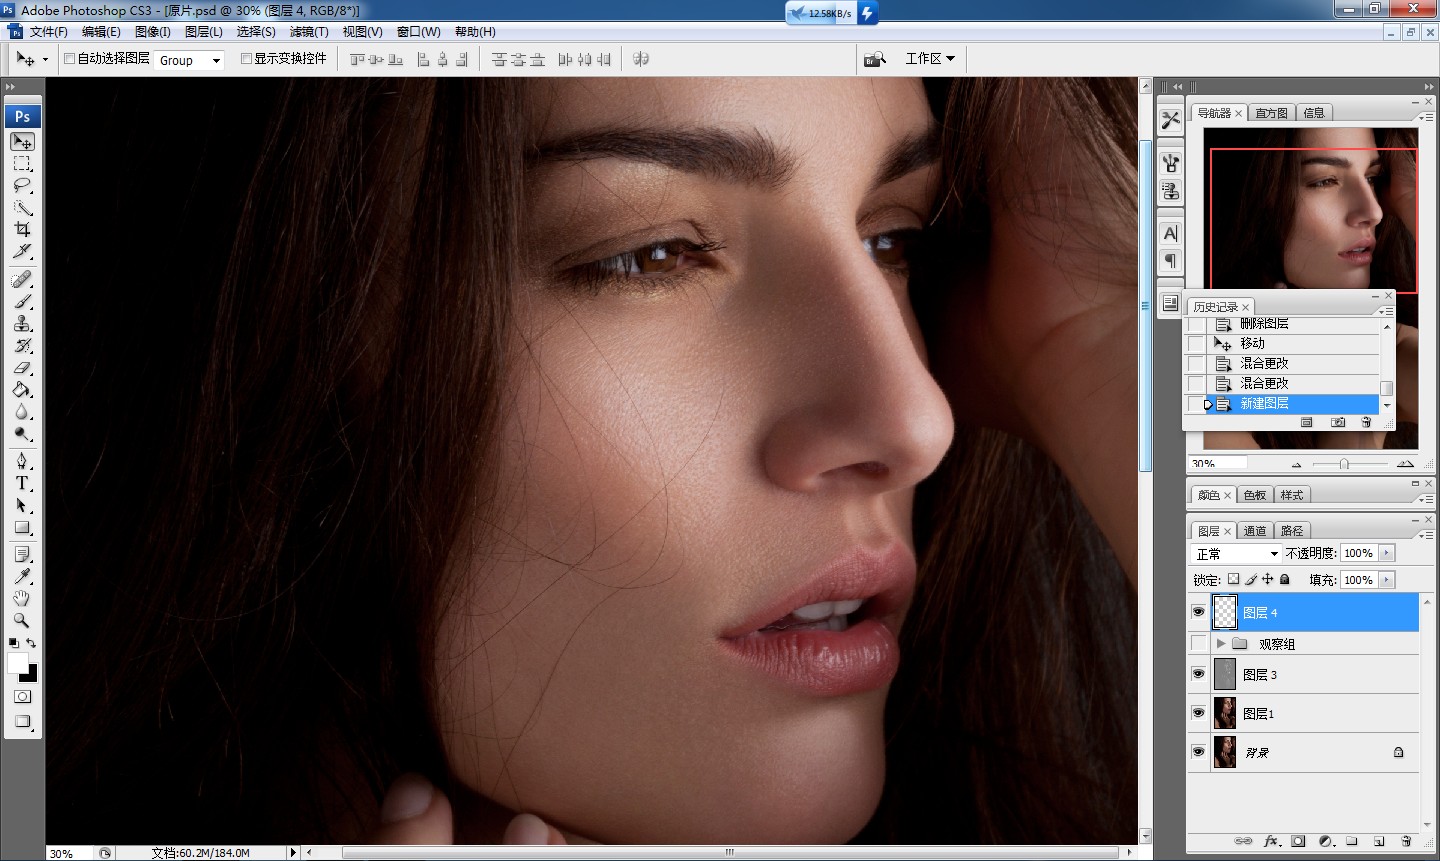
Task: Toggle lock all for the layer
Action: click(1285, 579)
